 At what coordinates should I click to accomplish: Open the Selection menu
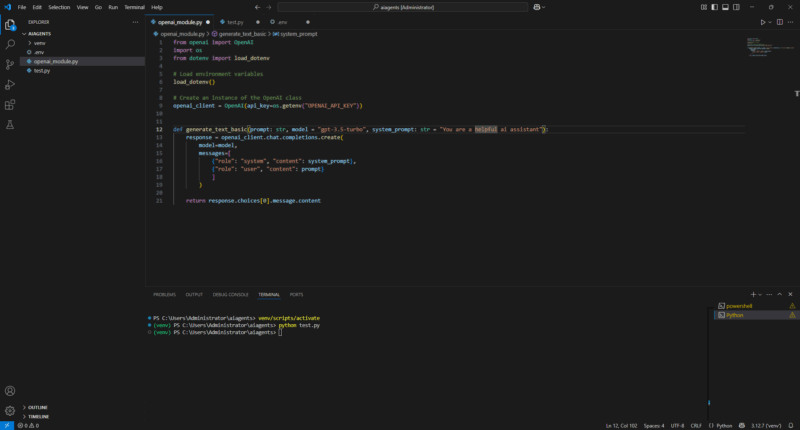pos(59,7)
